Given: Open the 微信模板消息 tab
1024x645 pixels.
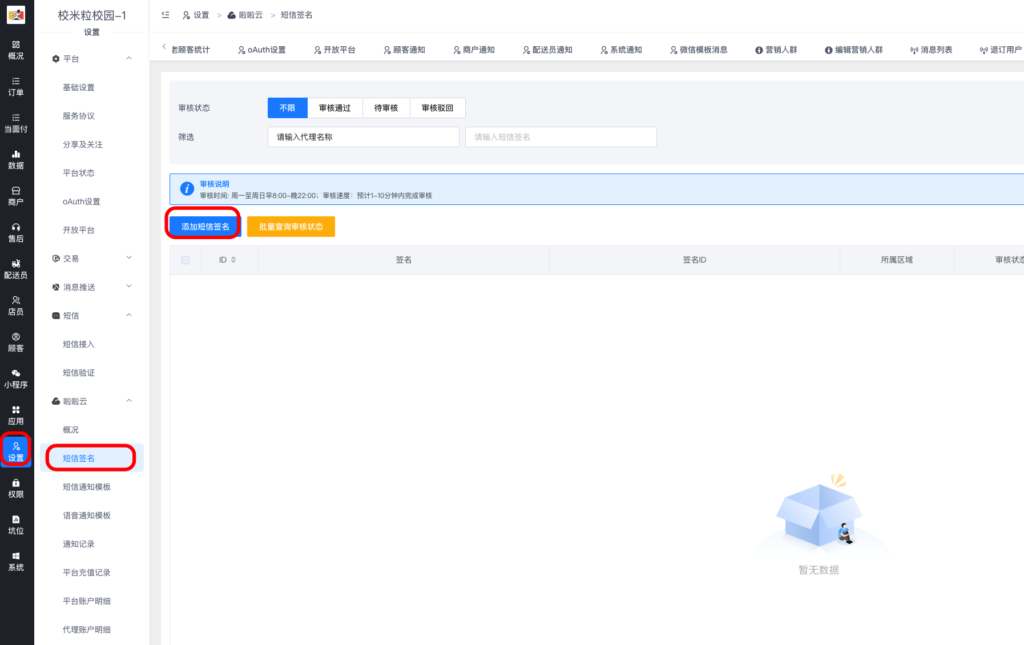Looking at the screenshot, I should click(701, 48).
